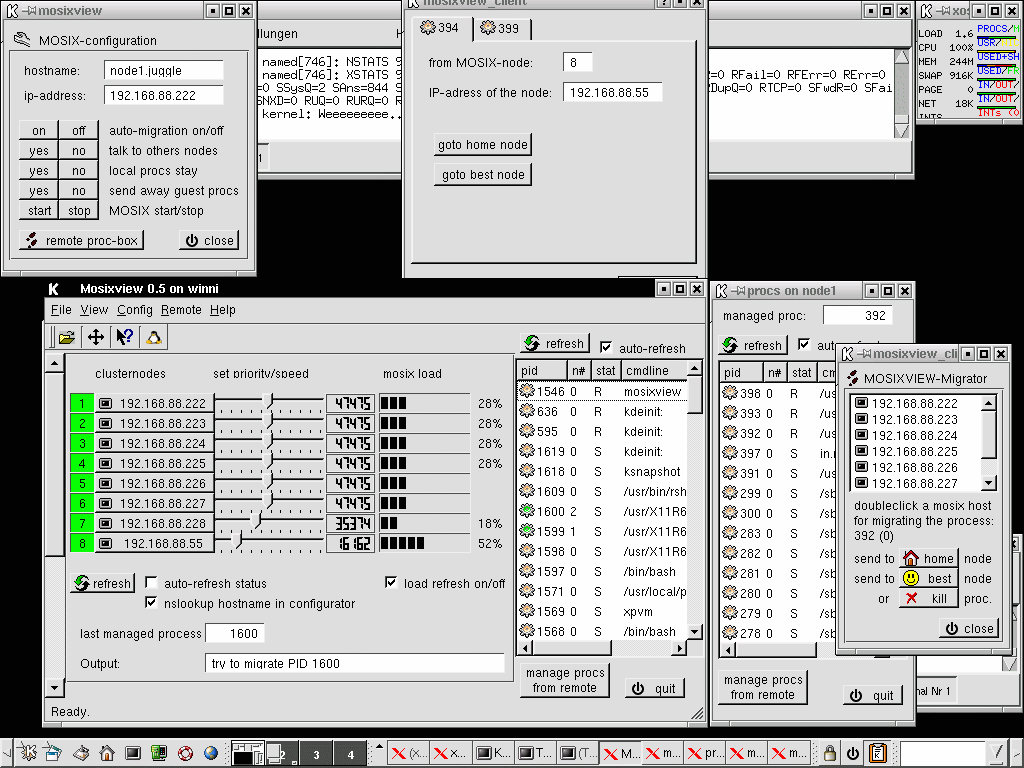Click the logout power icon in the panel
This screenshot has width=1024, height=768.
(853, 753)
